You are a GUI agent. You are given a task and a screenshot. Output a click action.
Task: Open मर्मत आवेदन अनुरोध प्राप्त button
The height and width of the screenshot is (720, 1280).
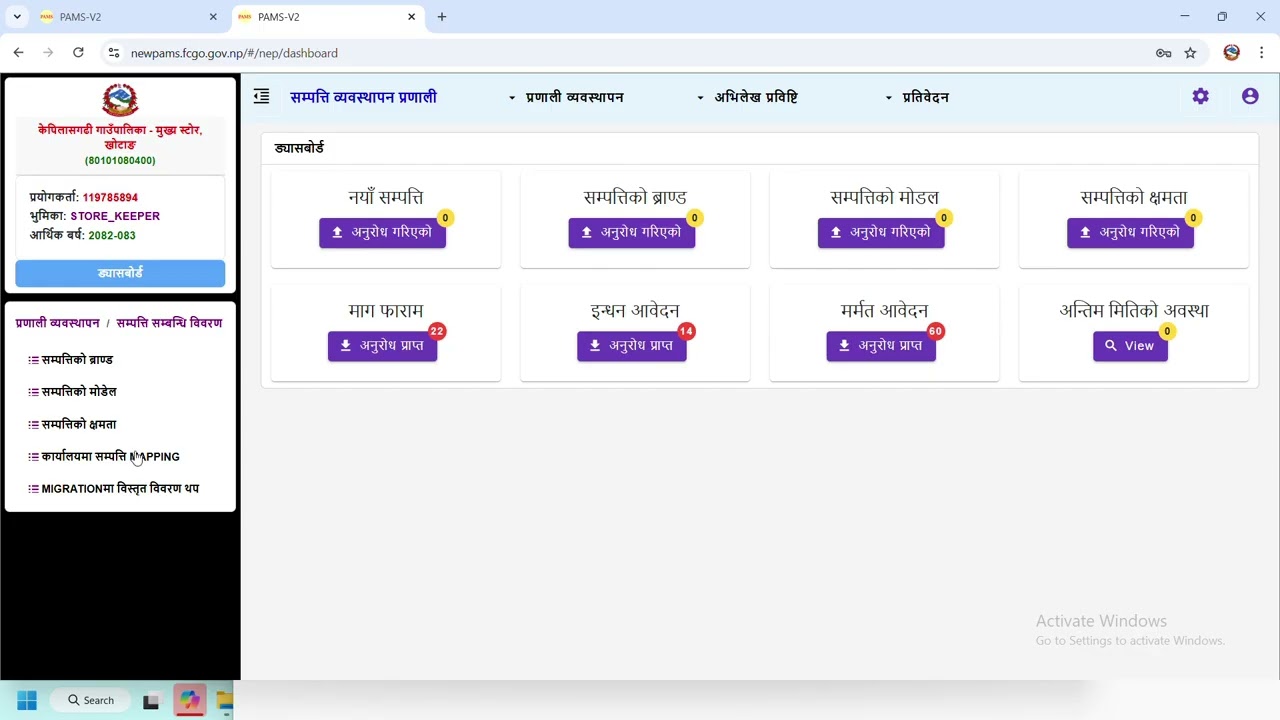click(x=881, y=346)
